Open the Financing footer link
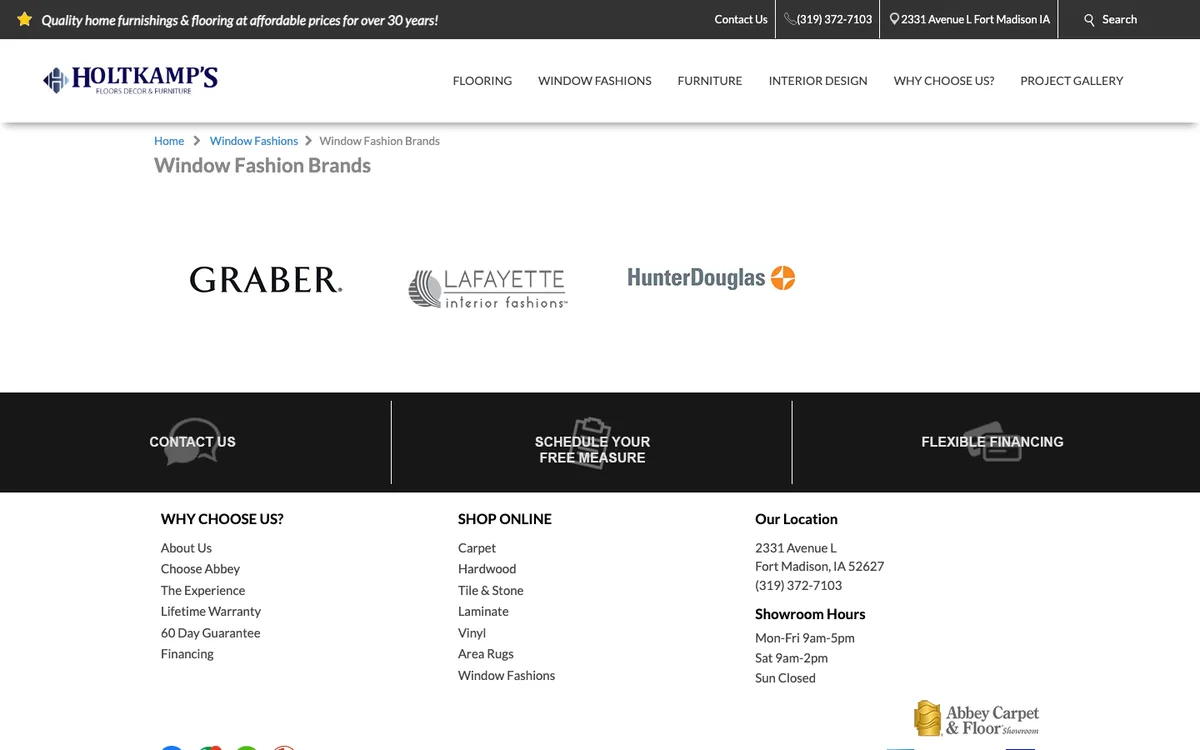 (x=187, y=654)
